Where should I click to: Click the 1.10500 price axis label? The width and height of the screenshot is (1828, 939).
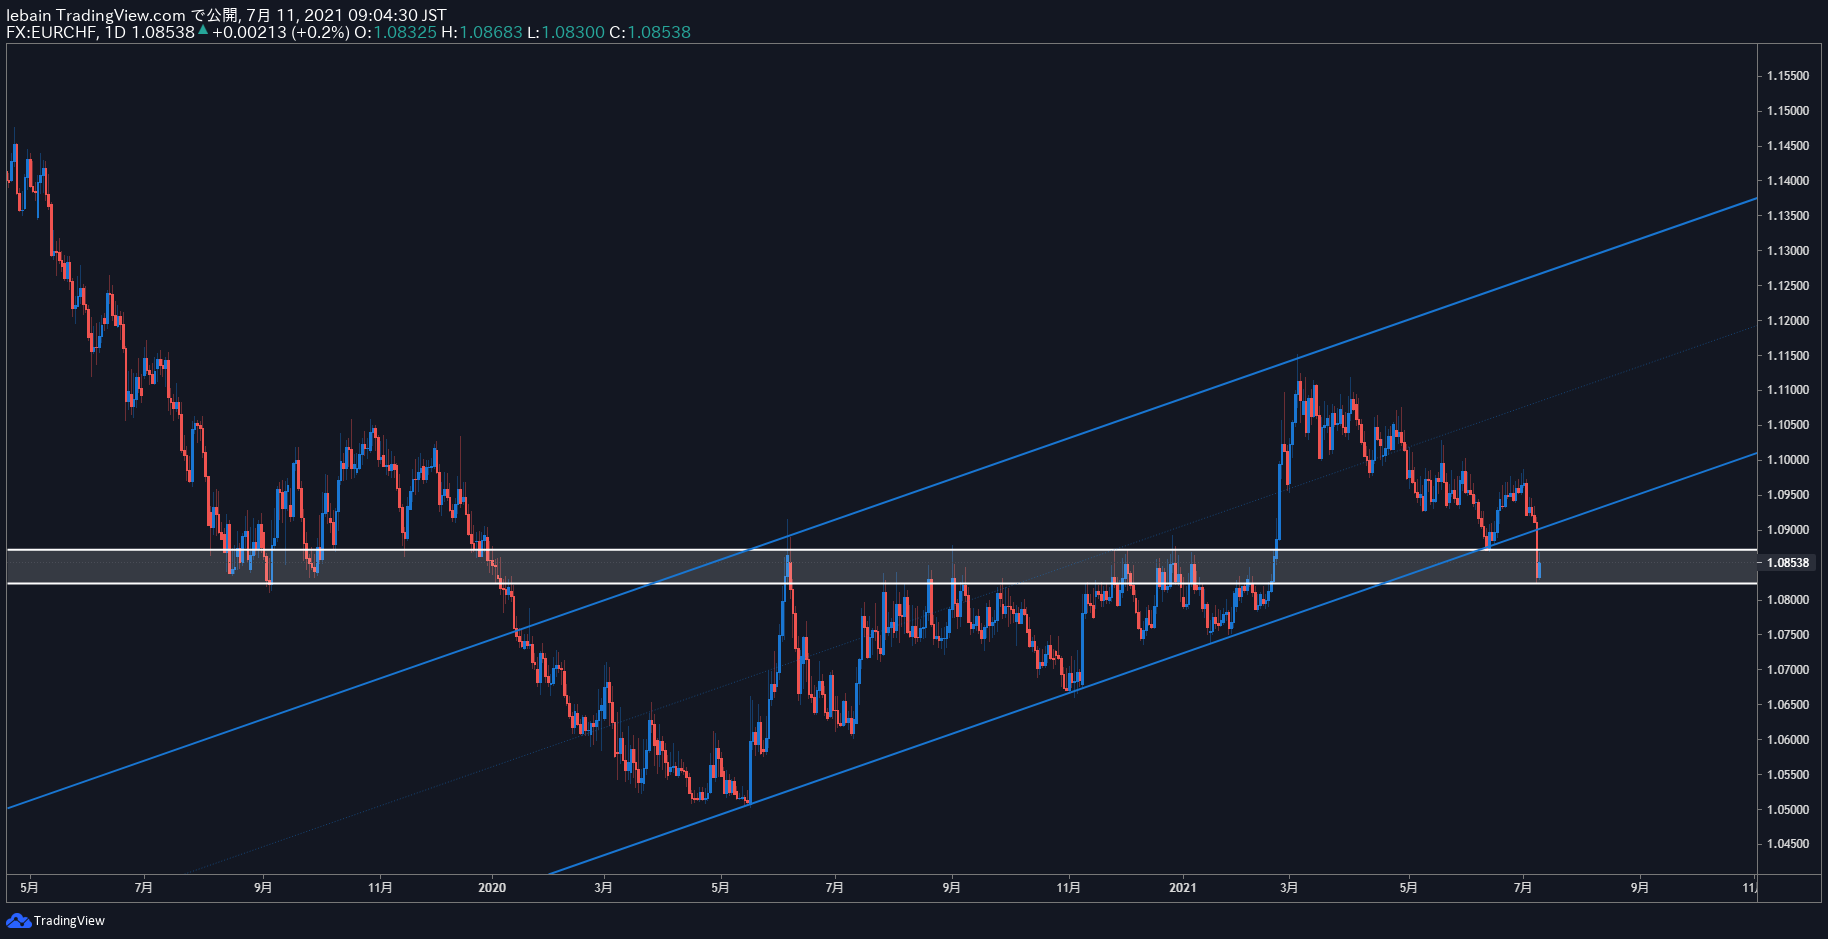tap(1788, 425)
